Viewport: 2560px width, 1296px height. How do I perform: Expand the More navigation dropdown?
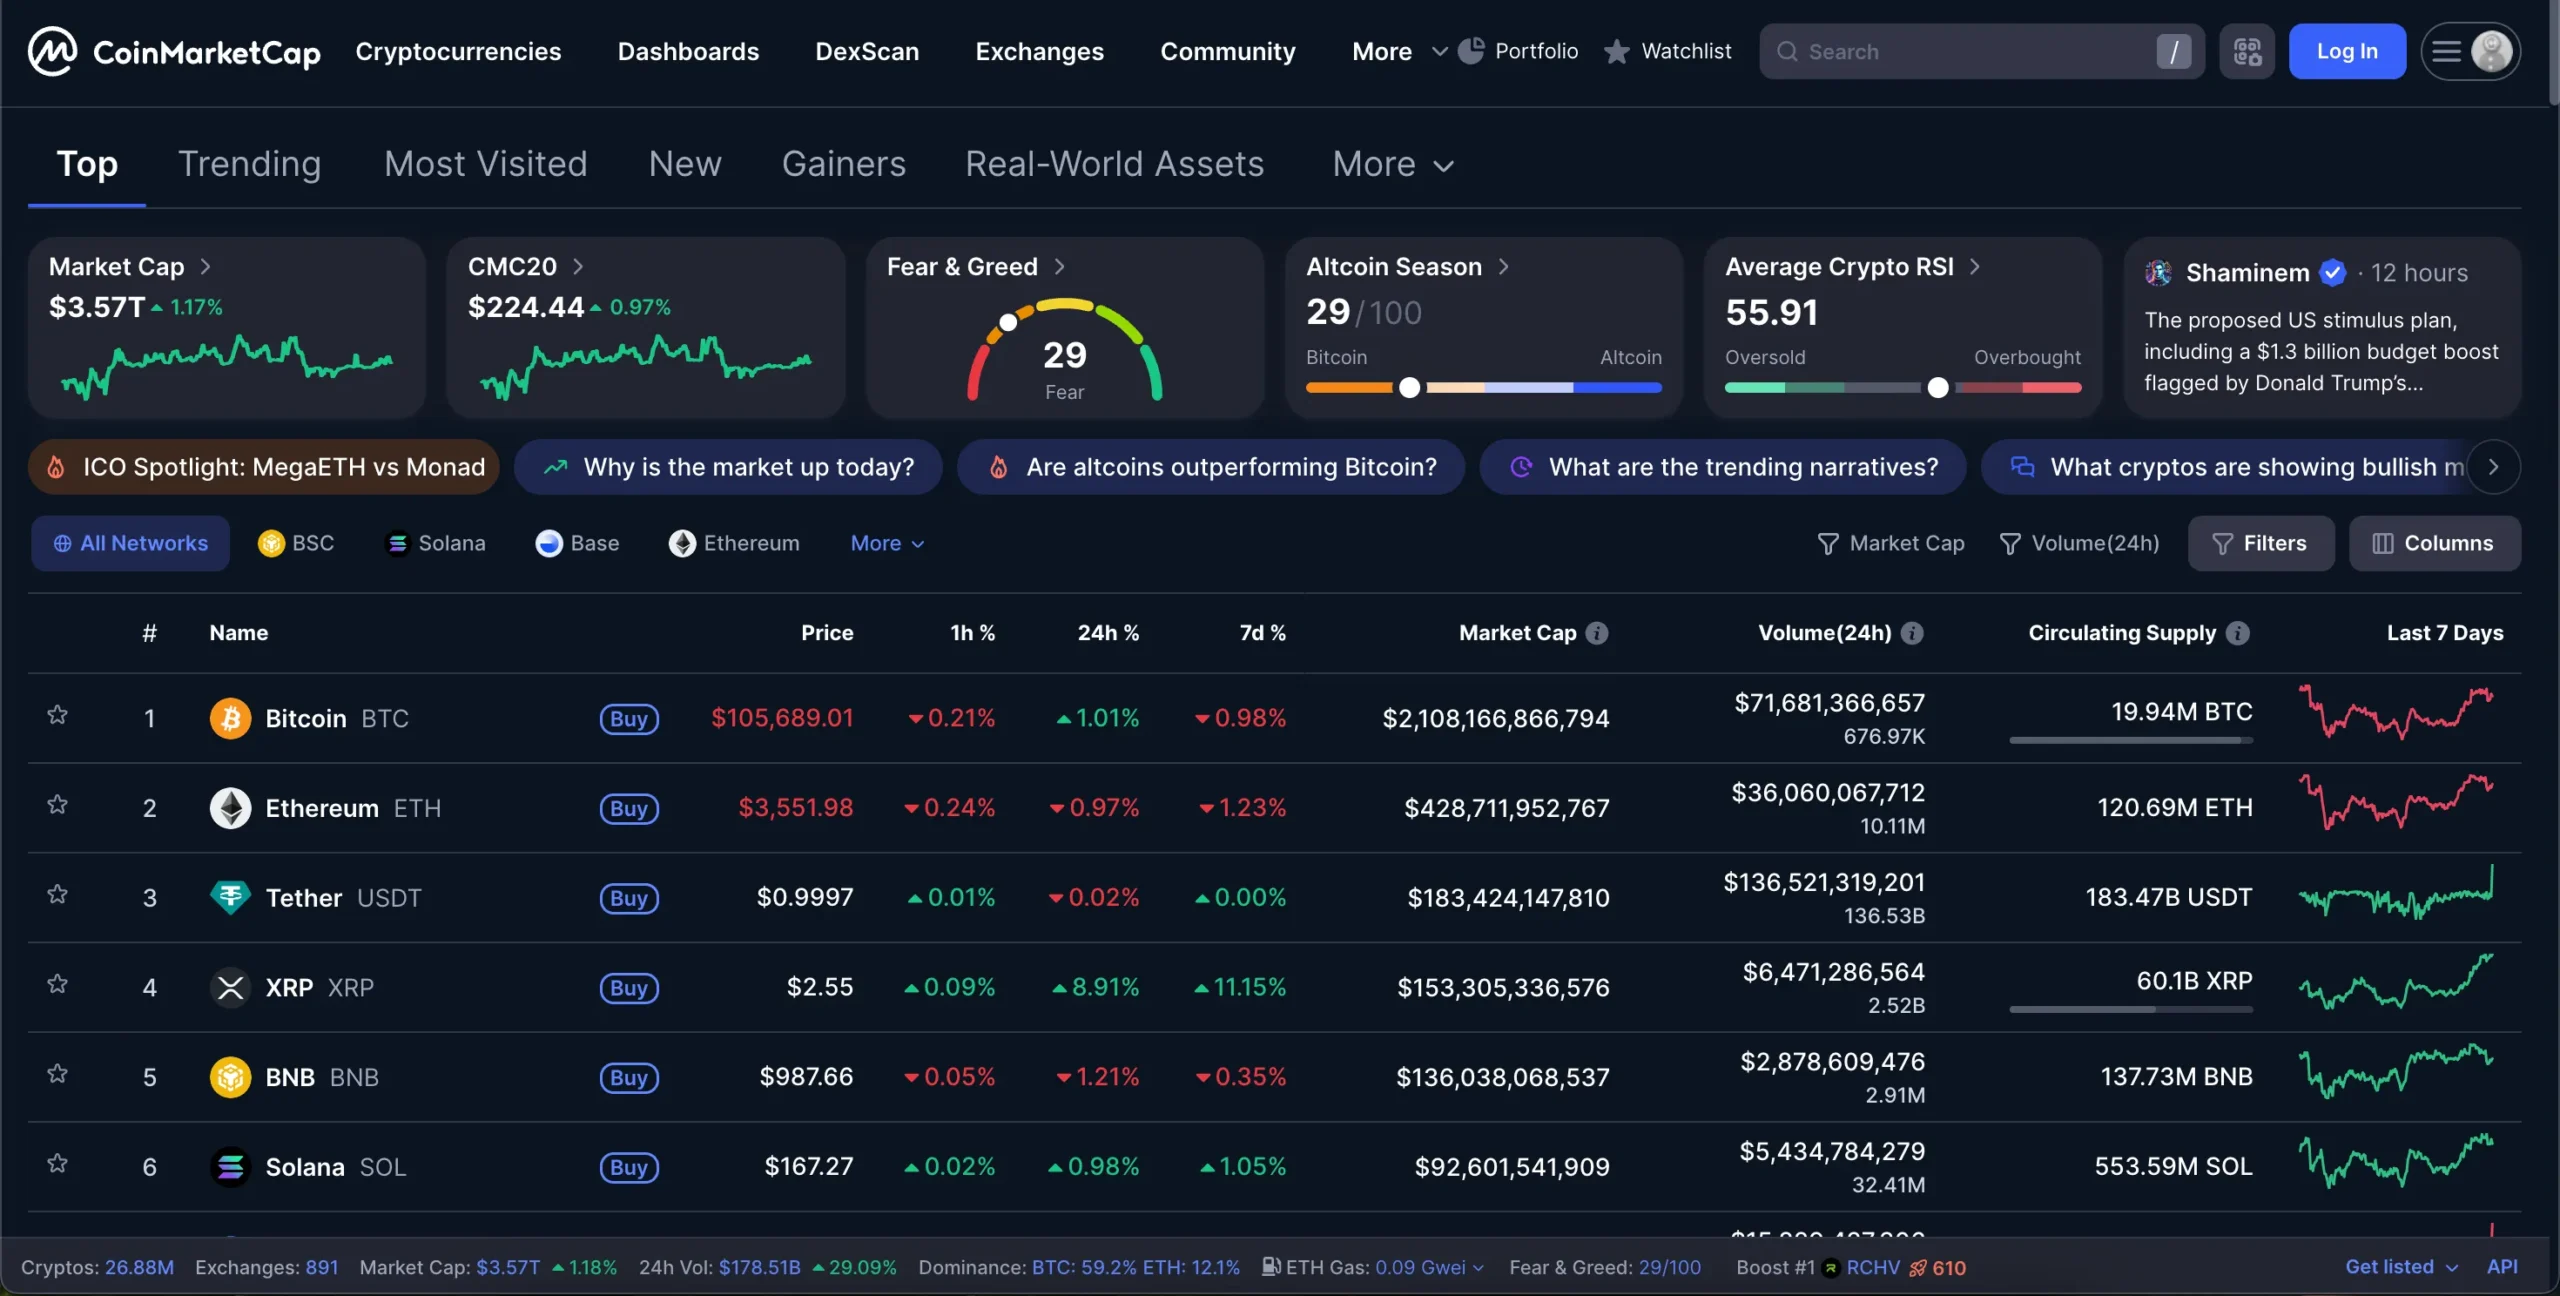point(1397,51)
